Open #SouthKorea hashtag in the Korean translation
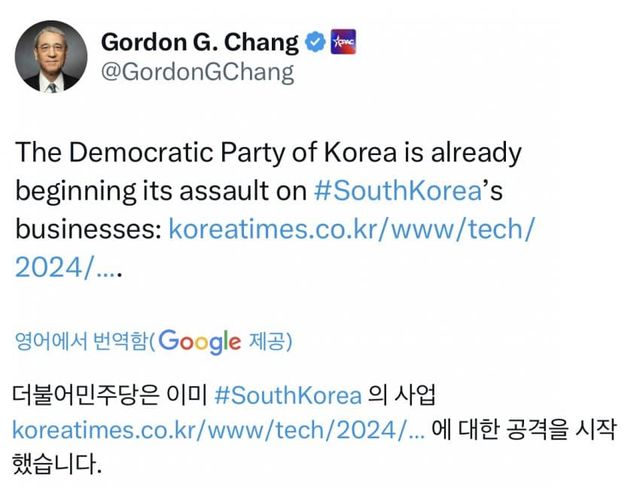 coord(288,394)
